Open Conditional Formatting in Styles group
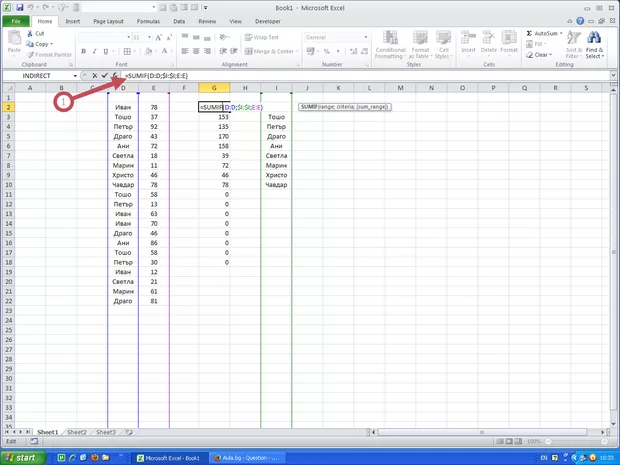This screenshot has width=620, height=465. 390,43
